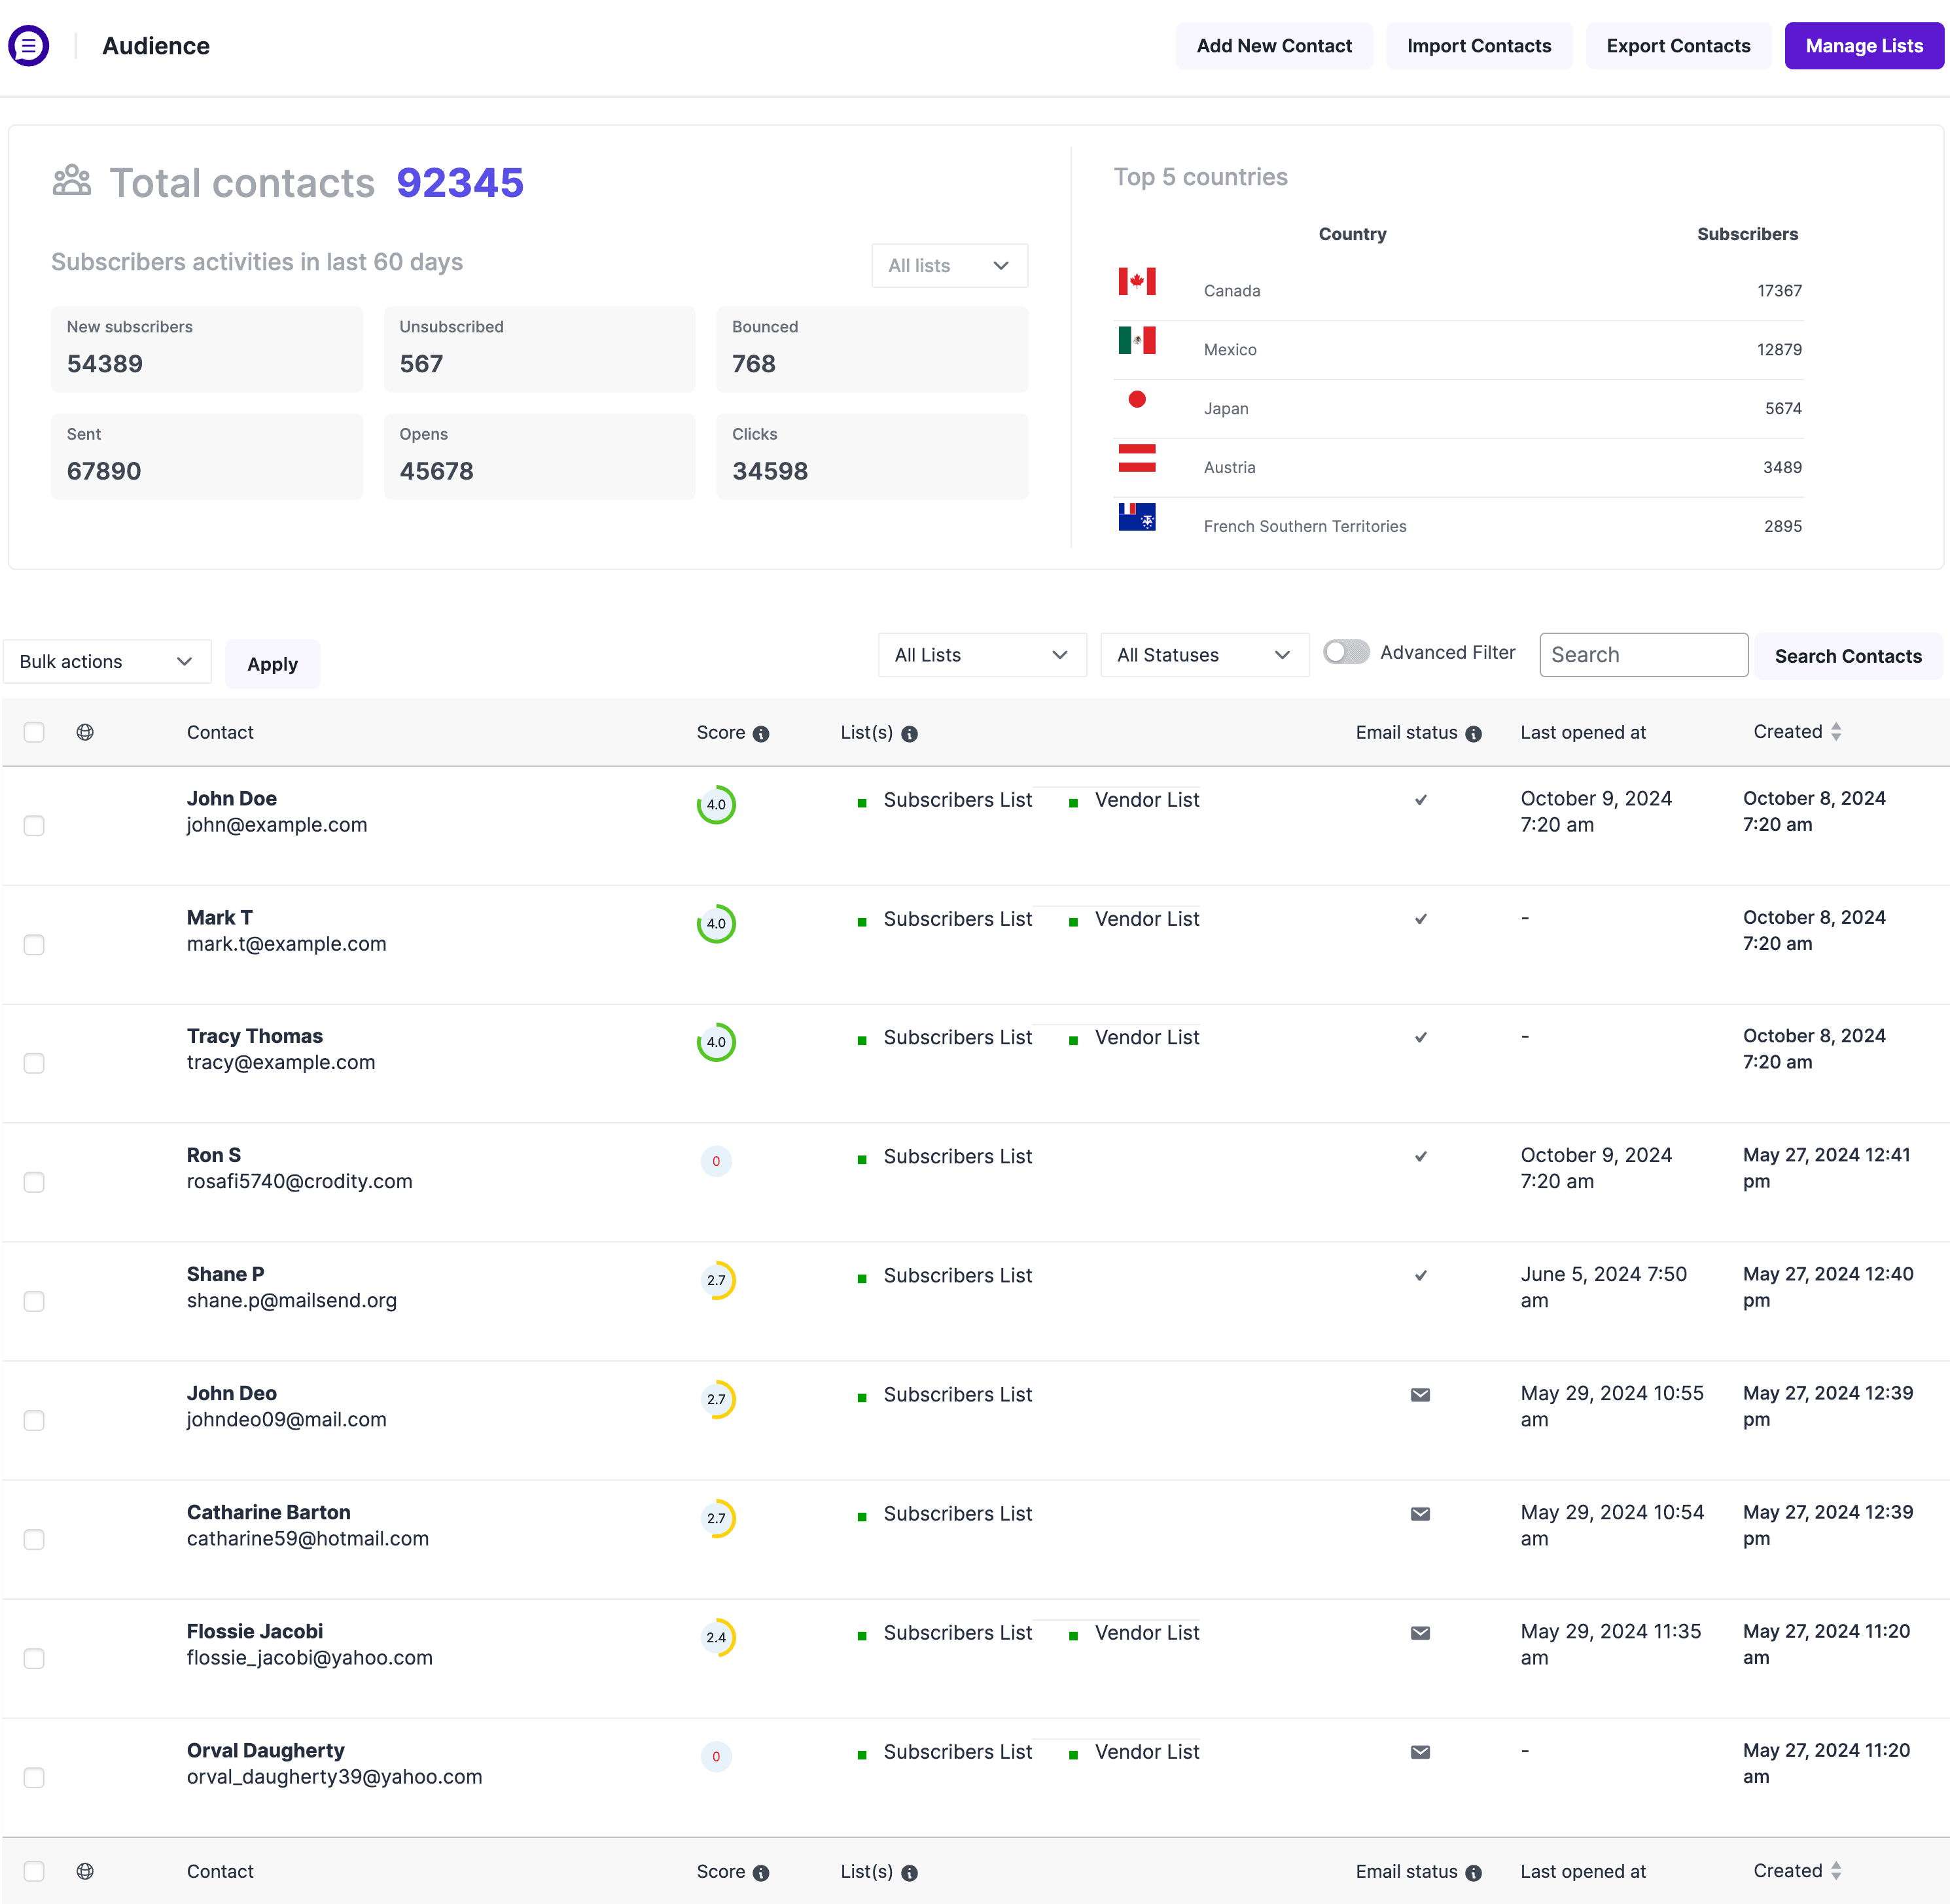
Task: Click the Add New Contact icon button
Action: (1273, 45)
